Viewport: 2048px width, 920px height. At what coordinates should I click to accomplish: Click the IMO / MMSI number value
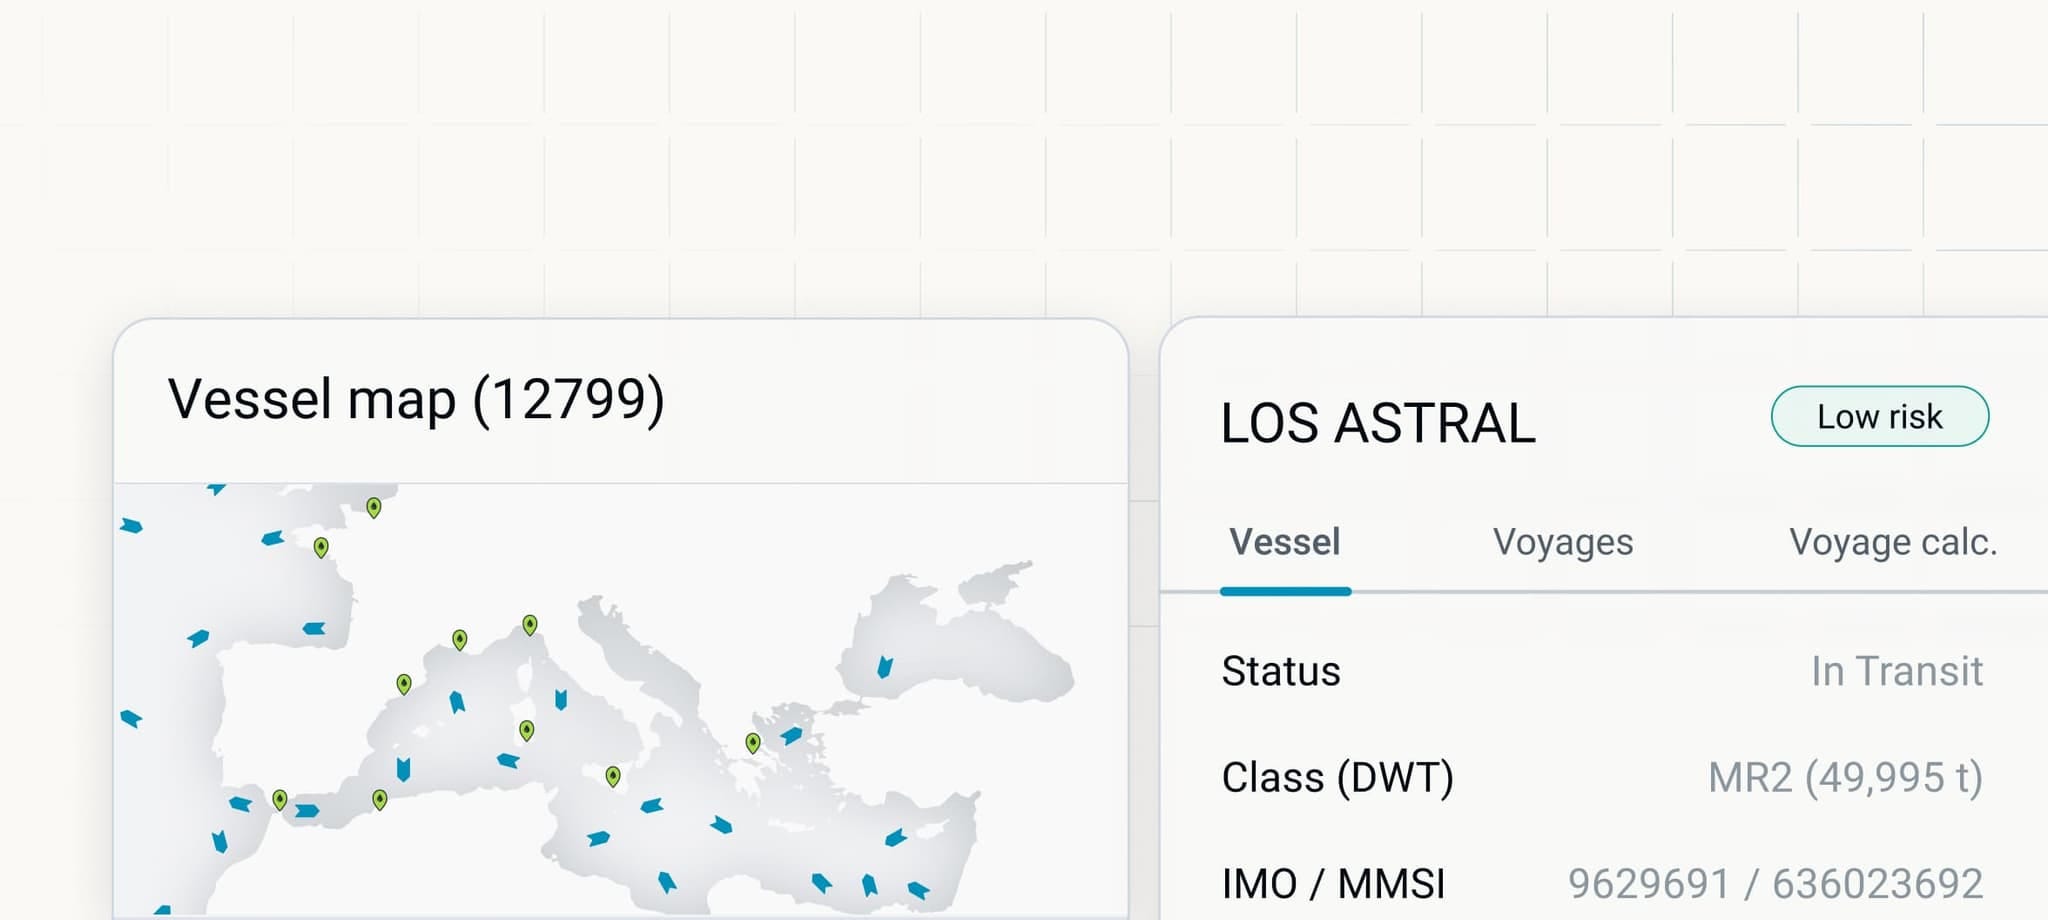(1775, 884)
